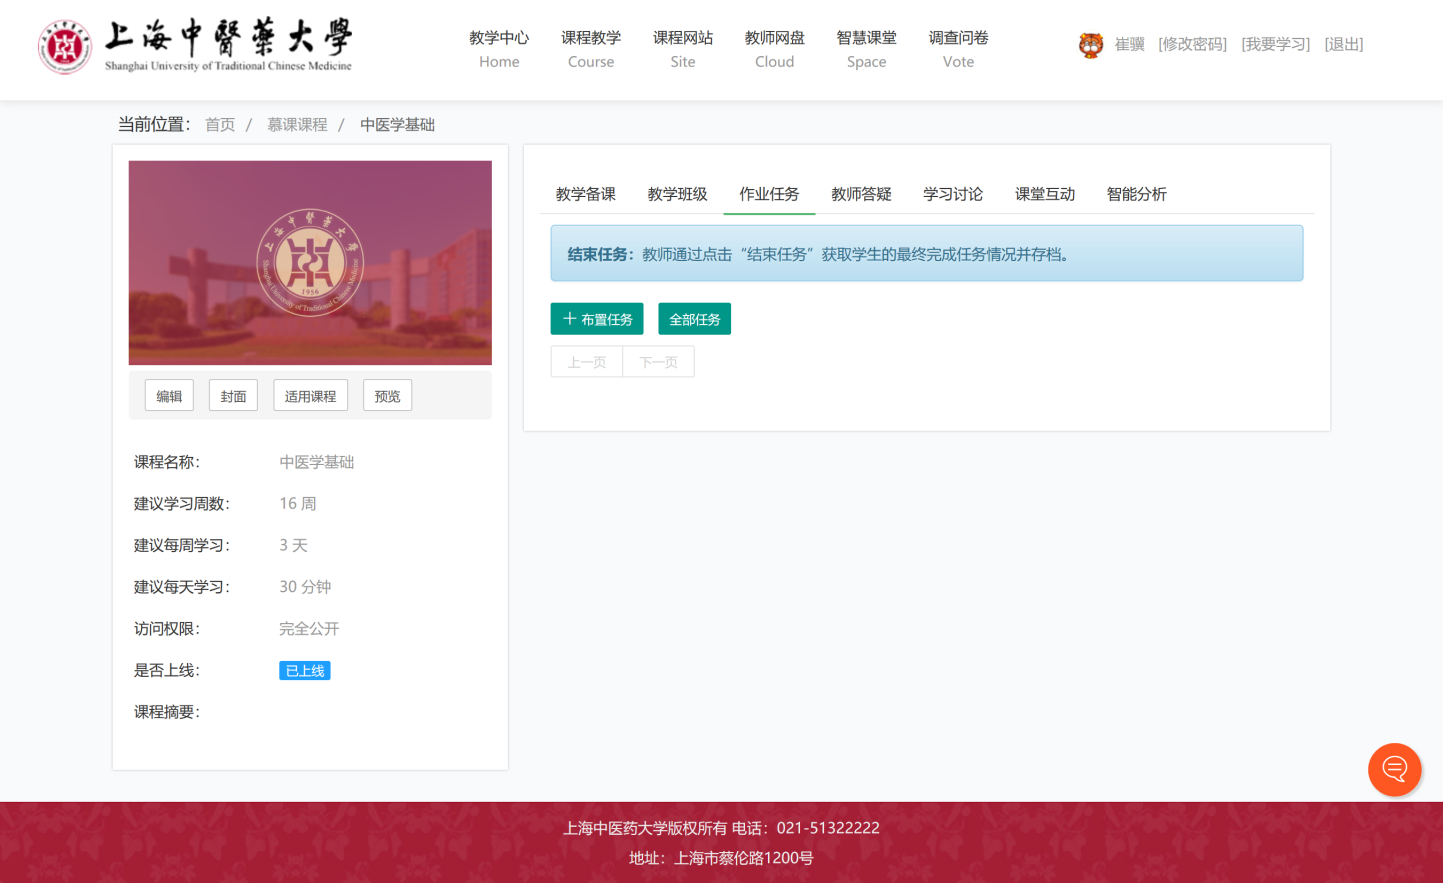Switch to the 教学备课 tab
Screen dimensions: 1443x883
coord(586,194)
